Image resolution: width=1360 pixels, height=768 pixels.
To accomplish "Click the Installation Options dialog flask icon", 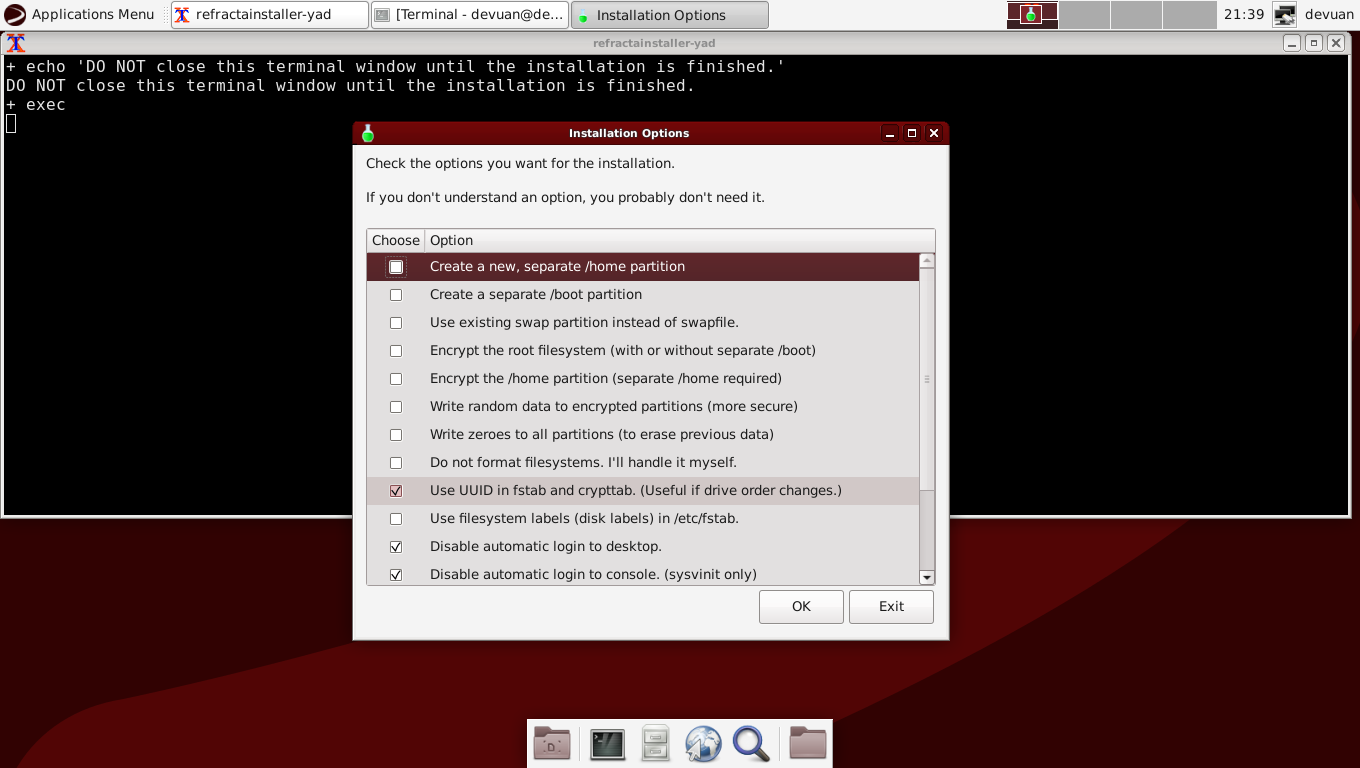I will [x=367, y=133].
